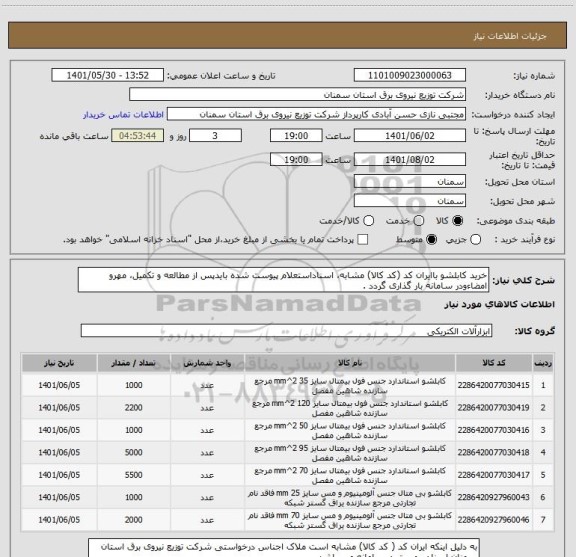Toggle the Islamic treasury payment checkbox
The width and height of the screenshot is (576, 557).
pyautogui.click(x=363, y=240)
